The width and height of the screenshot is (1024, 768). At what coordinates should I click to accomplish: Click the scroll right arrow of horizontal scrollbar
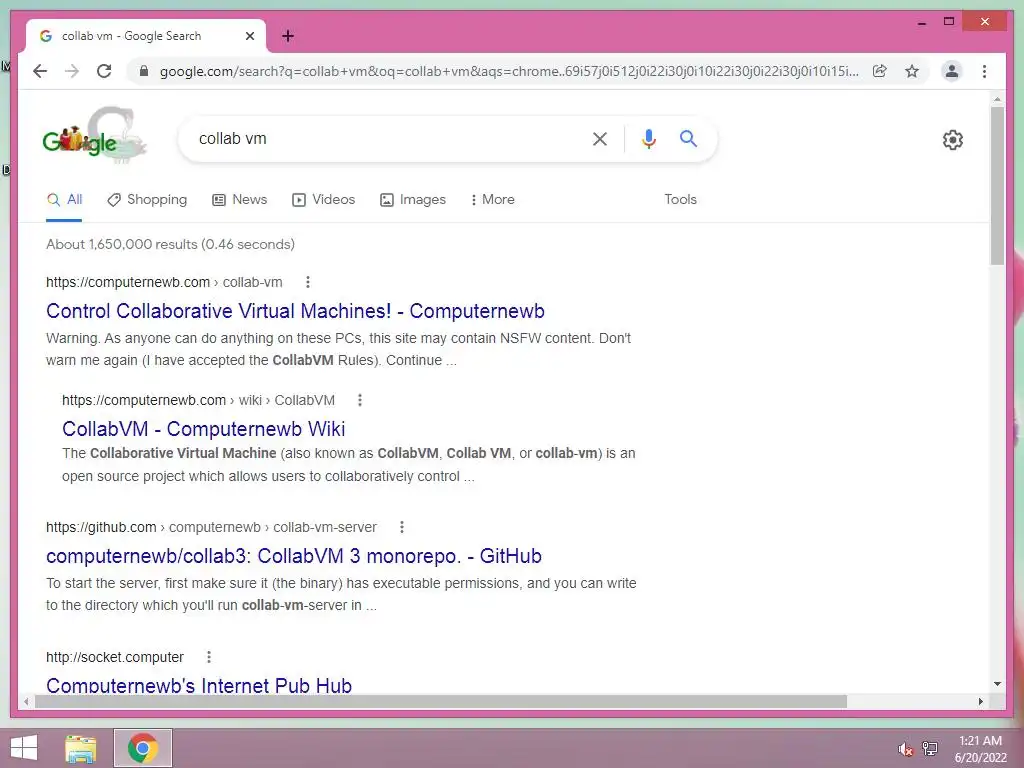point(980,701)
